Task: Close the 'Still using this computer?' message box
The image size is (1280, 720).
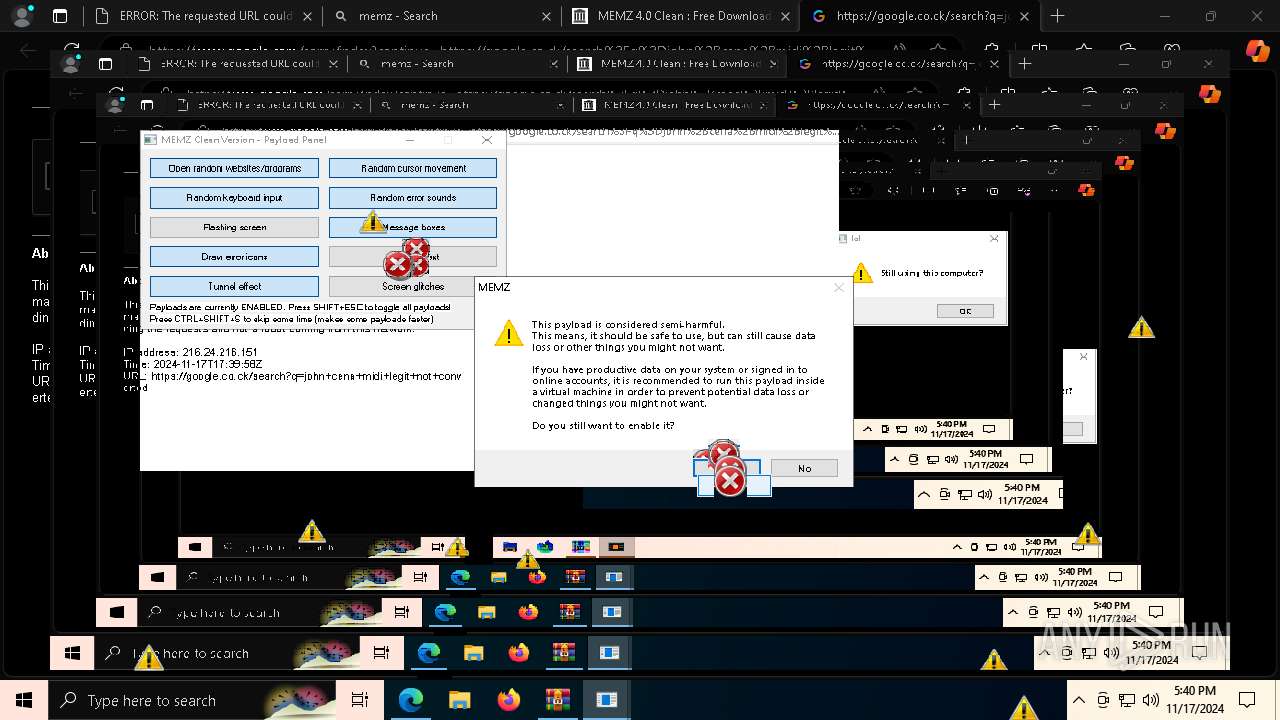Action: (993, 238)
